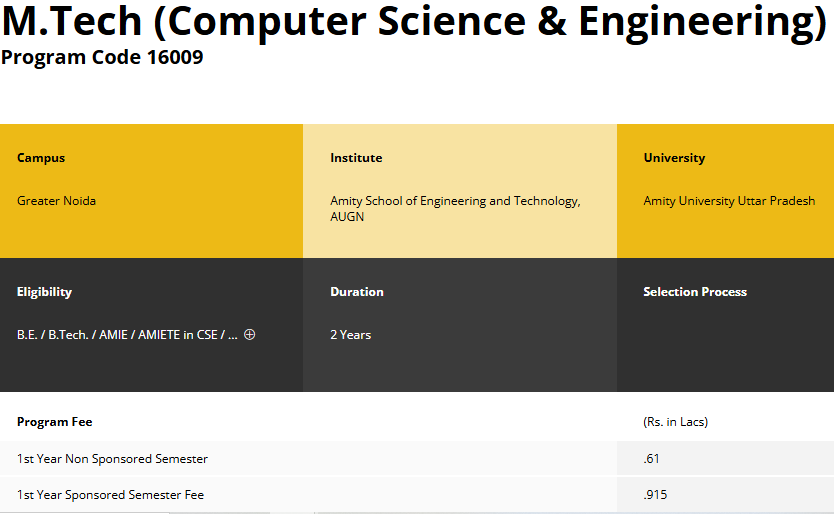Expand the Eligibility details plus icon
The height and width of the screenshot is (514, 834).
click(x=249, y=335)
